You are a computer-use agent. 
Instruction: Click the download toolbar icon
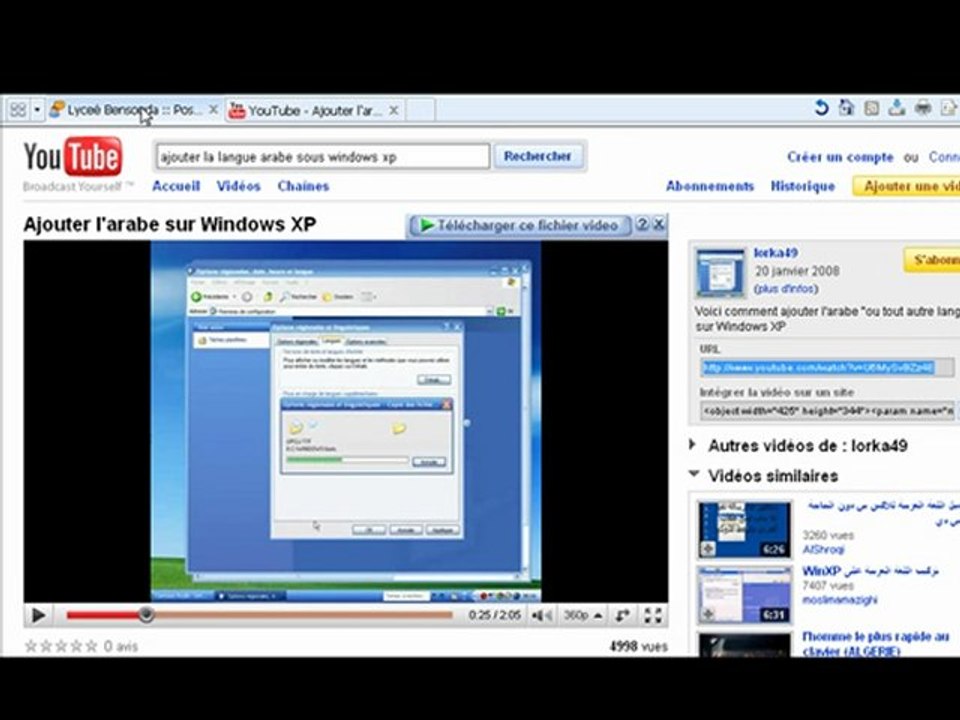[x=897, y=108]
